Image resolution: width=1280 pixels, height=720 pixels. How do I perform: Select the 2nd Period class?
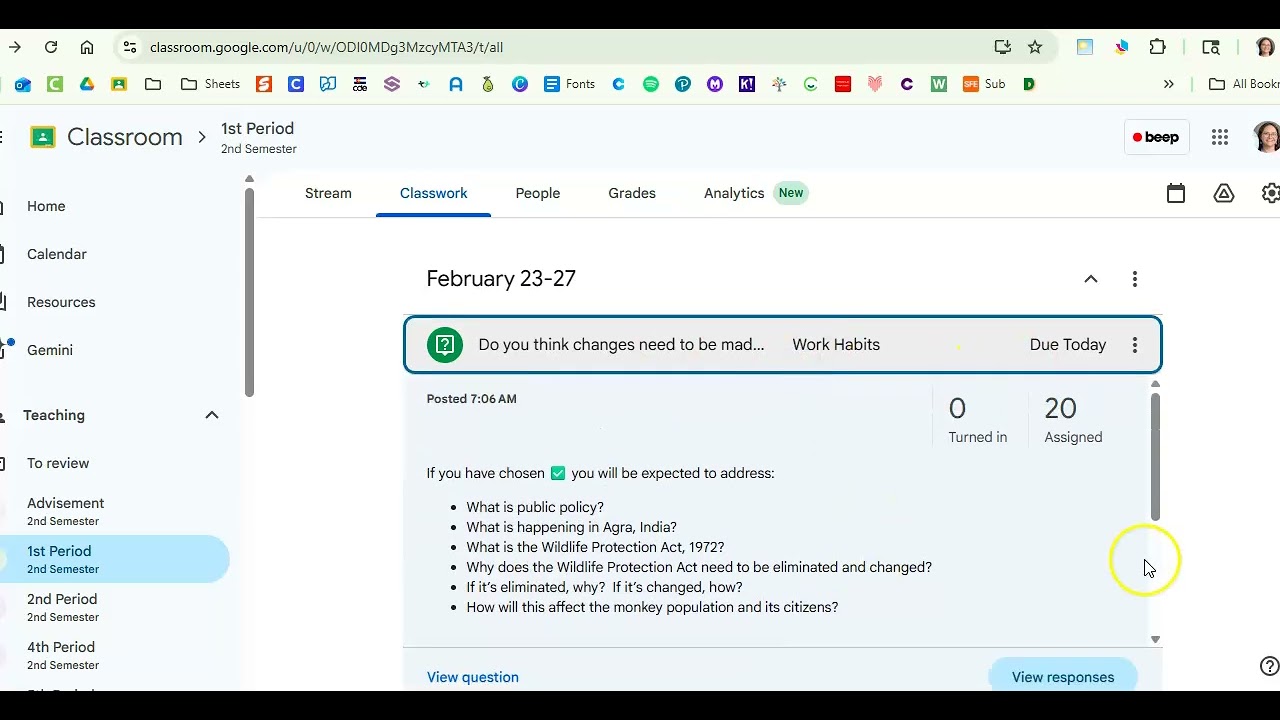click(62, 607)
